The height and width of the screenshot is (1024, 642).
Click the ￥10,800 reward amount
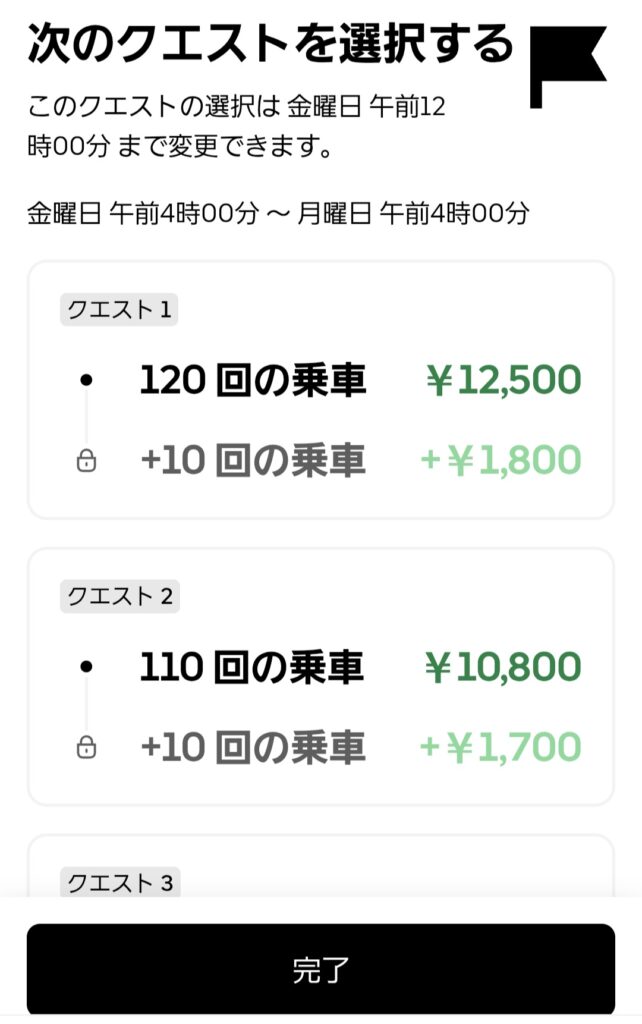pyautogui.click(x=503, y=667)
